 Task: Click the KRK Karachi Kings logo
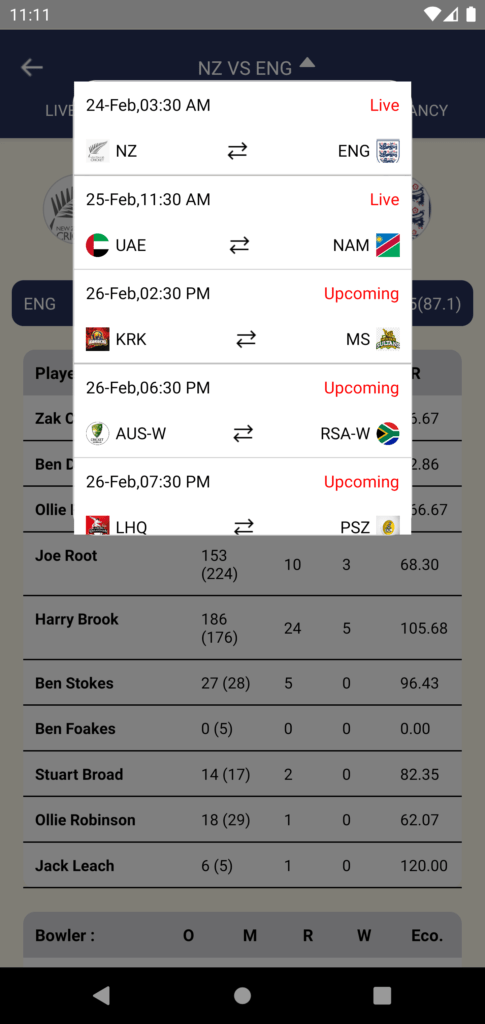pyautogui.click(x=97, y=339)
